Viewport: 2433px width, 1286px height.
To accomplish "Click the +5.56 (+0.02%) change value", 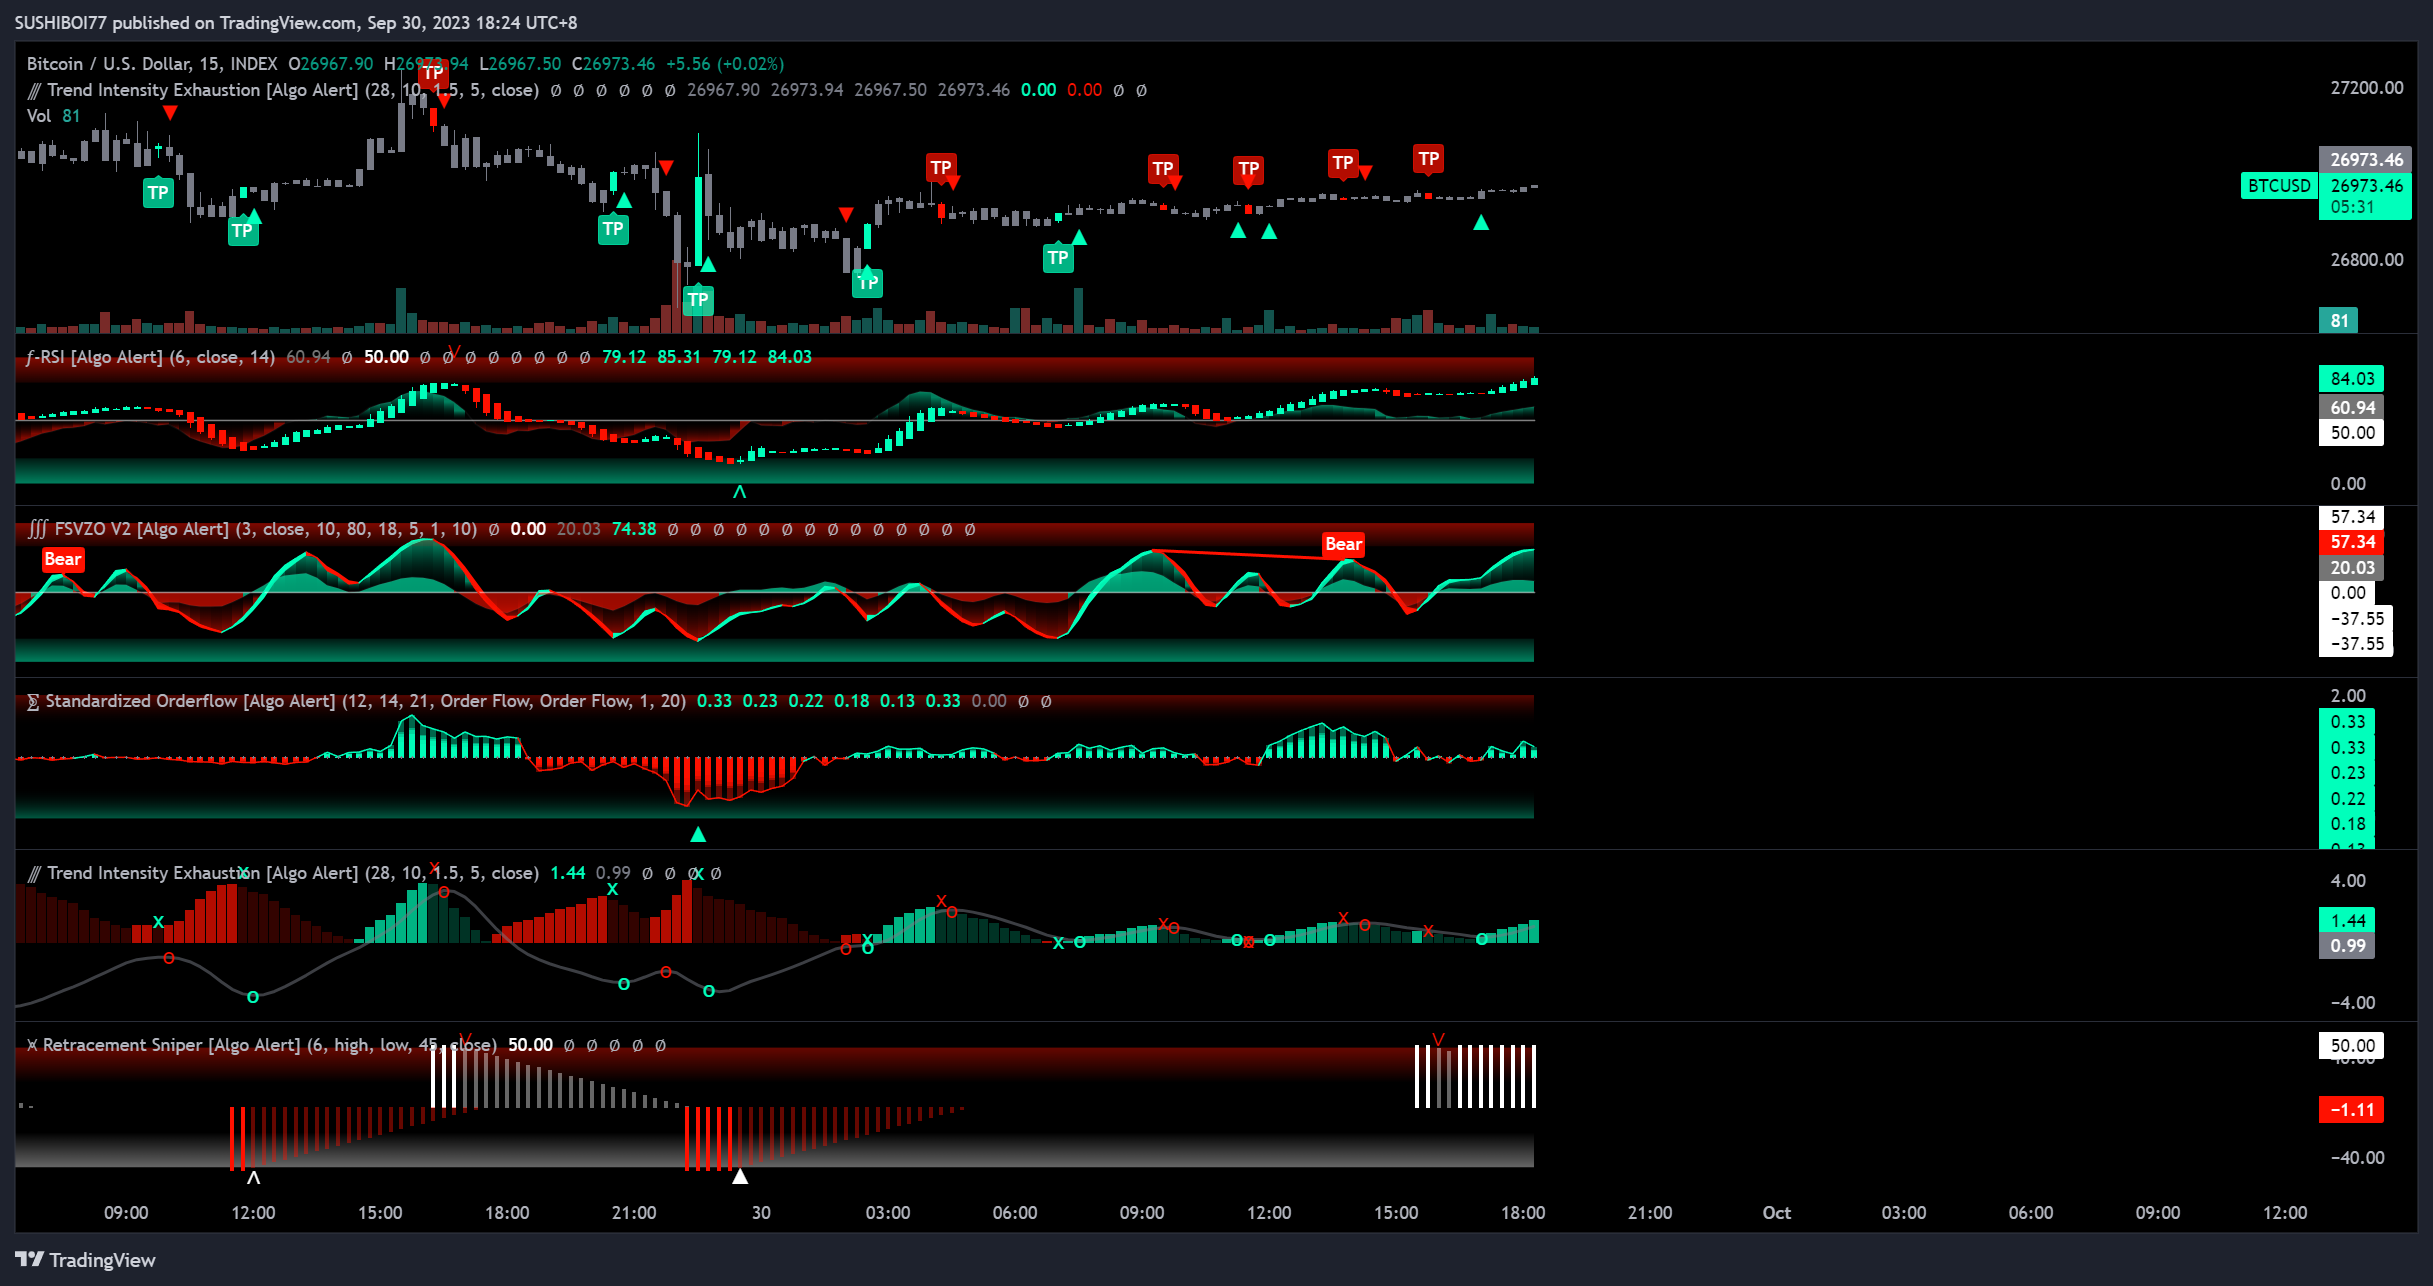I will tap(725, 64).
